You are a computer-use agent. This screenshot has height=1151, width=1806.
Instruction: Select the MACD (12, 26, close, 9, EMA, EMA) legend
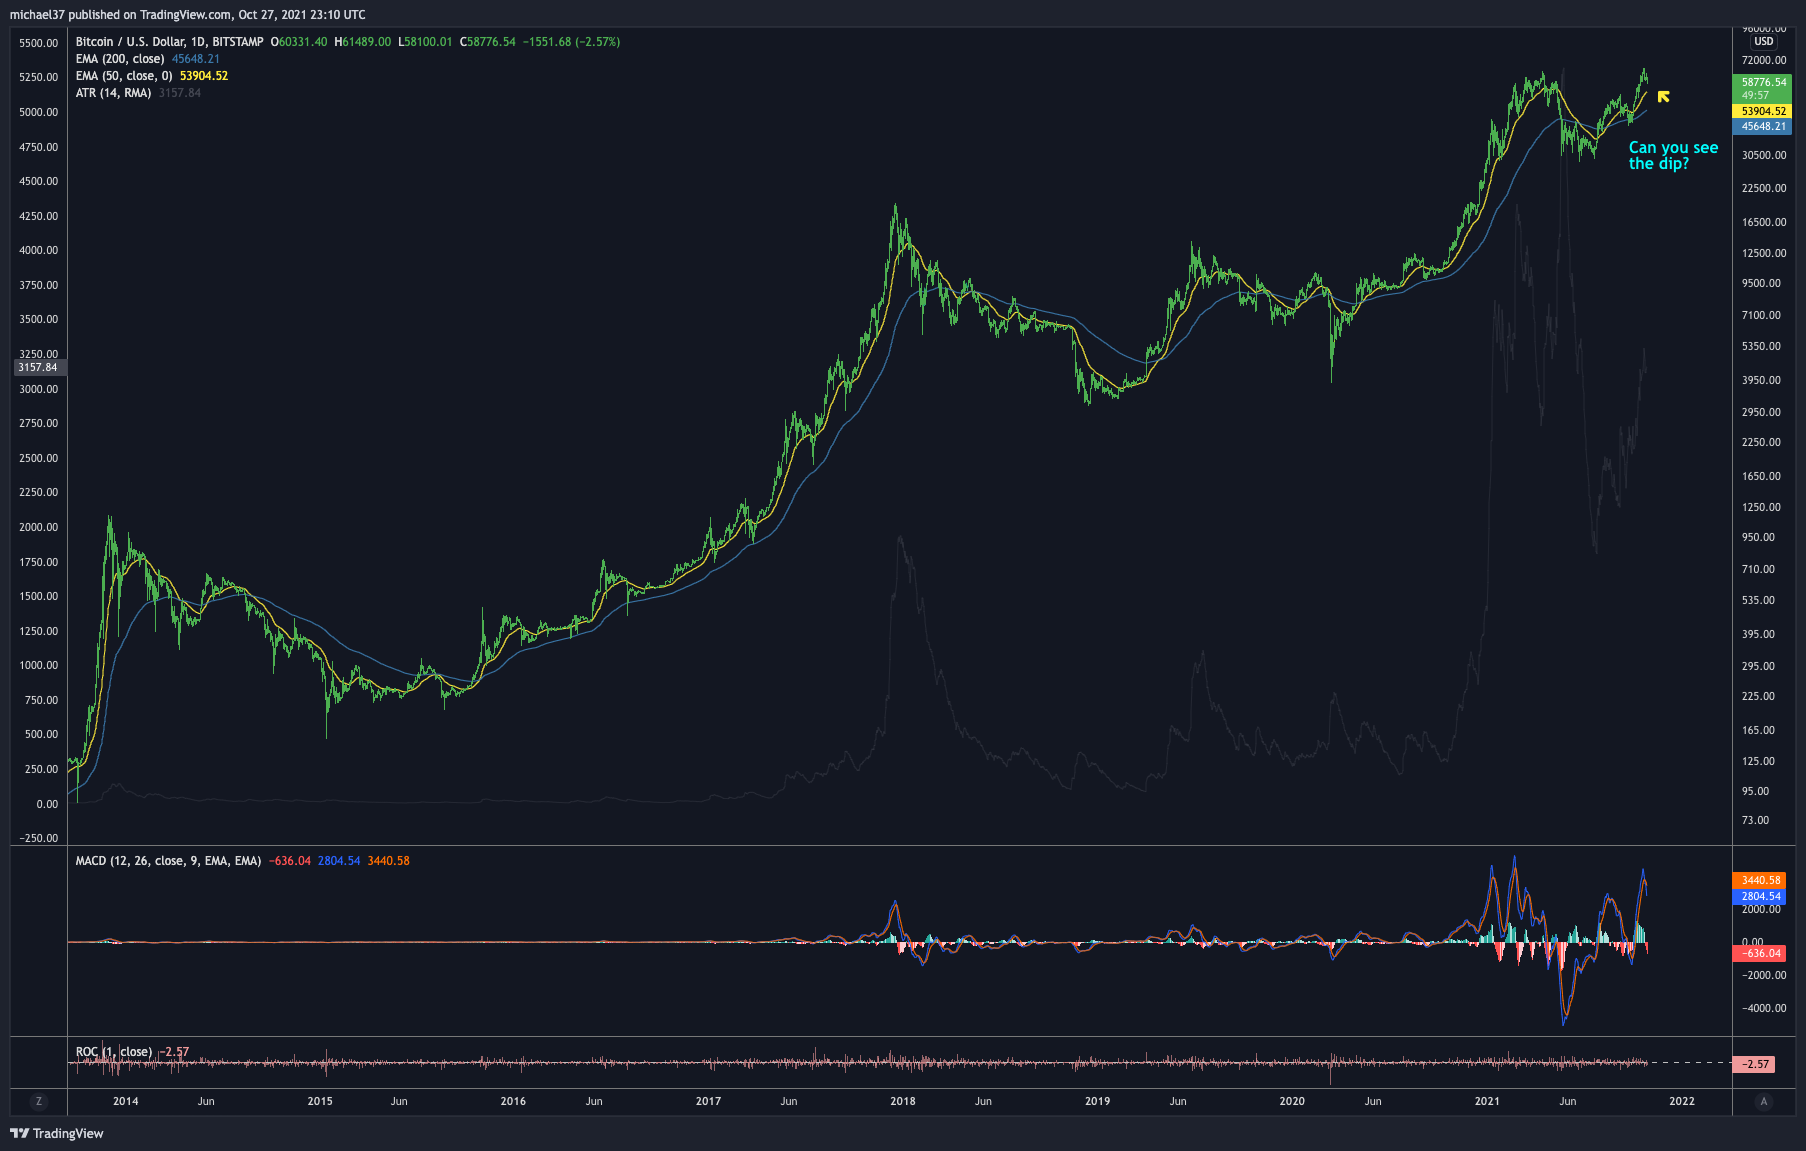click(168, 861)
